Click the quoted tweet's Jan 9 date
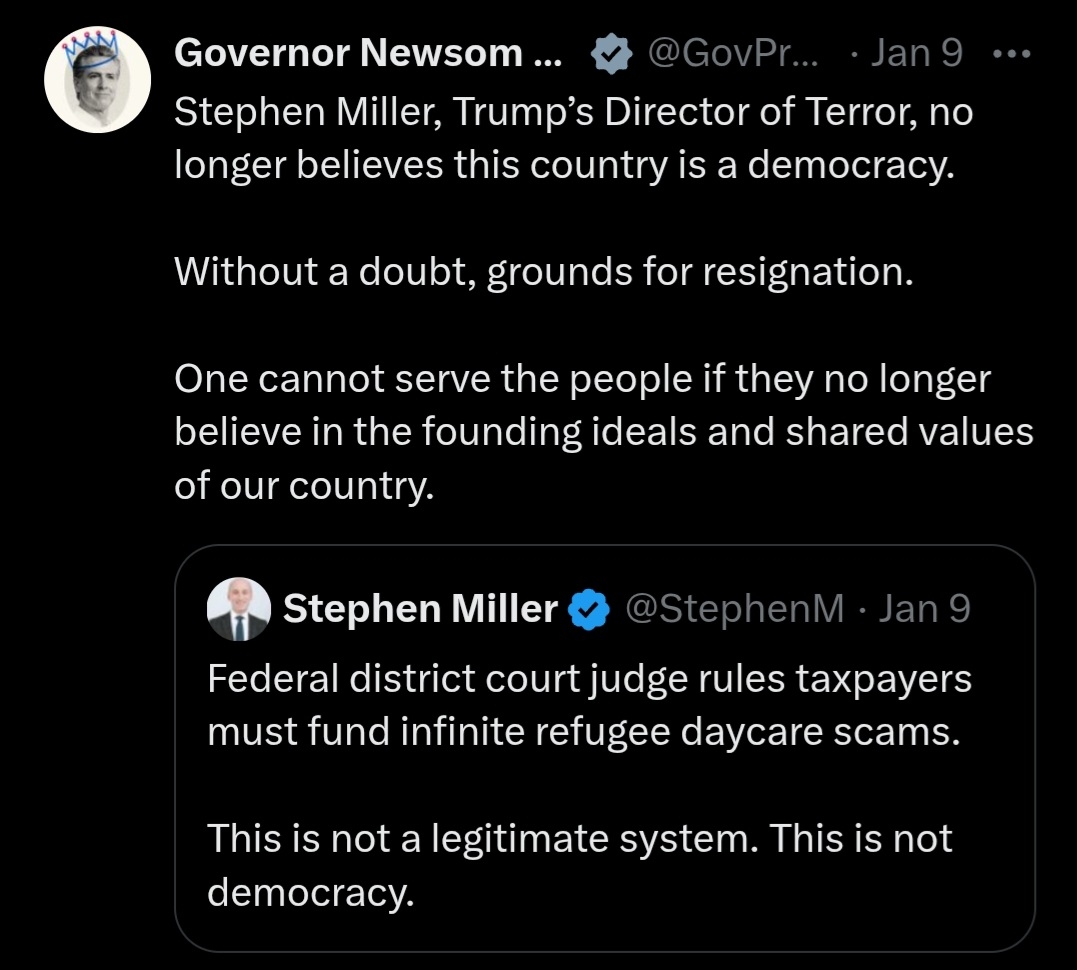Viewport: 1077px width, 970px height. tap(924, 608)
